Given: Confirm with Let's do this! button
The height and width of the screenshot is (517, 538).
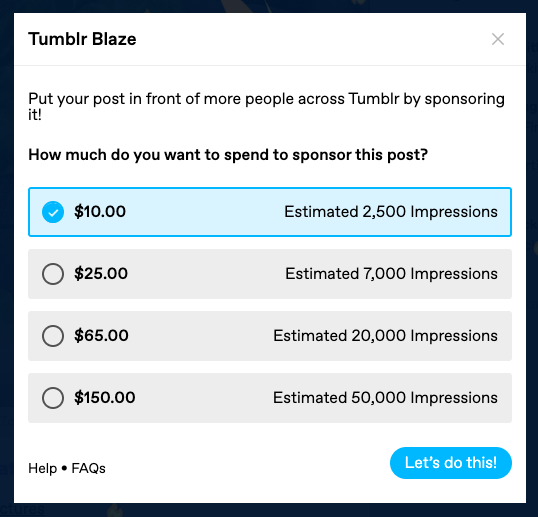Looking at the screenshot, I should click(x=451, y=463).
